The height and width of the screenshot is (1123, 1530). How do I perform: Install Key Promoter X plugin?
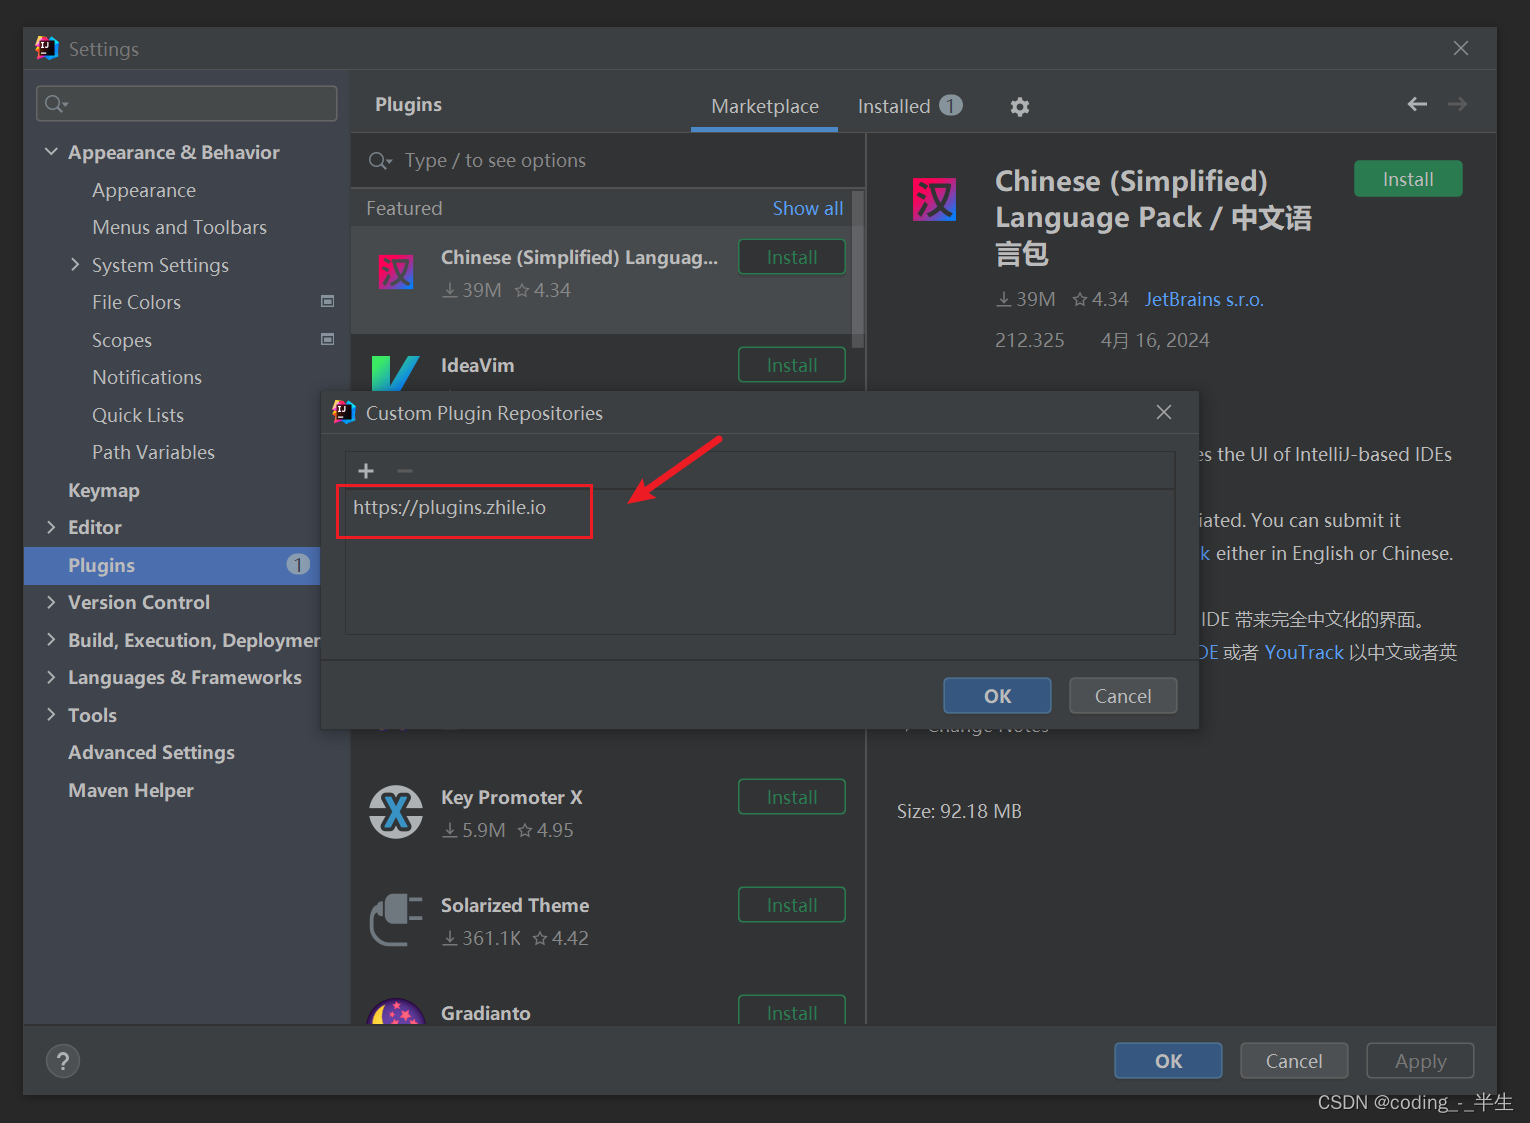coord(792,797)
